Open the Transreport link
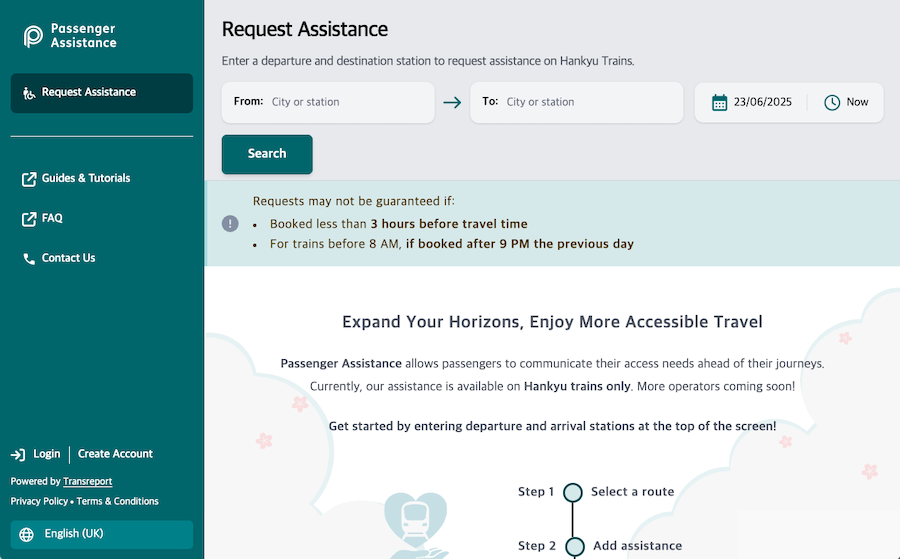The image size is (900, 559). pyautogui.click(x=87, y=482)
